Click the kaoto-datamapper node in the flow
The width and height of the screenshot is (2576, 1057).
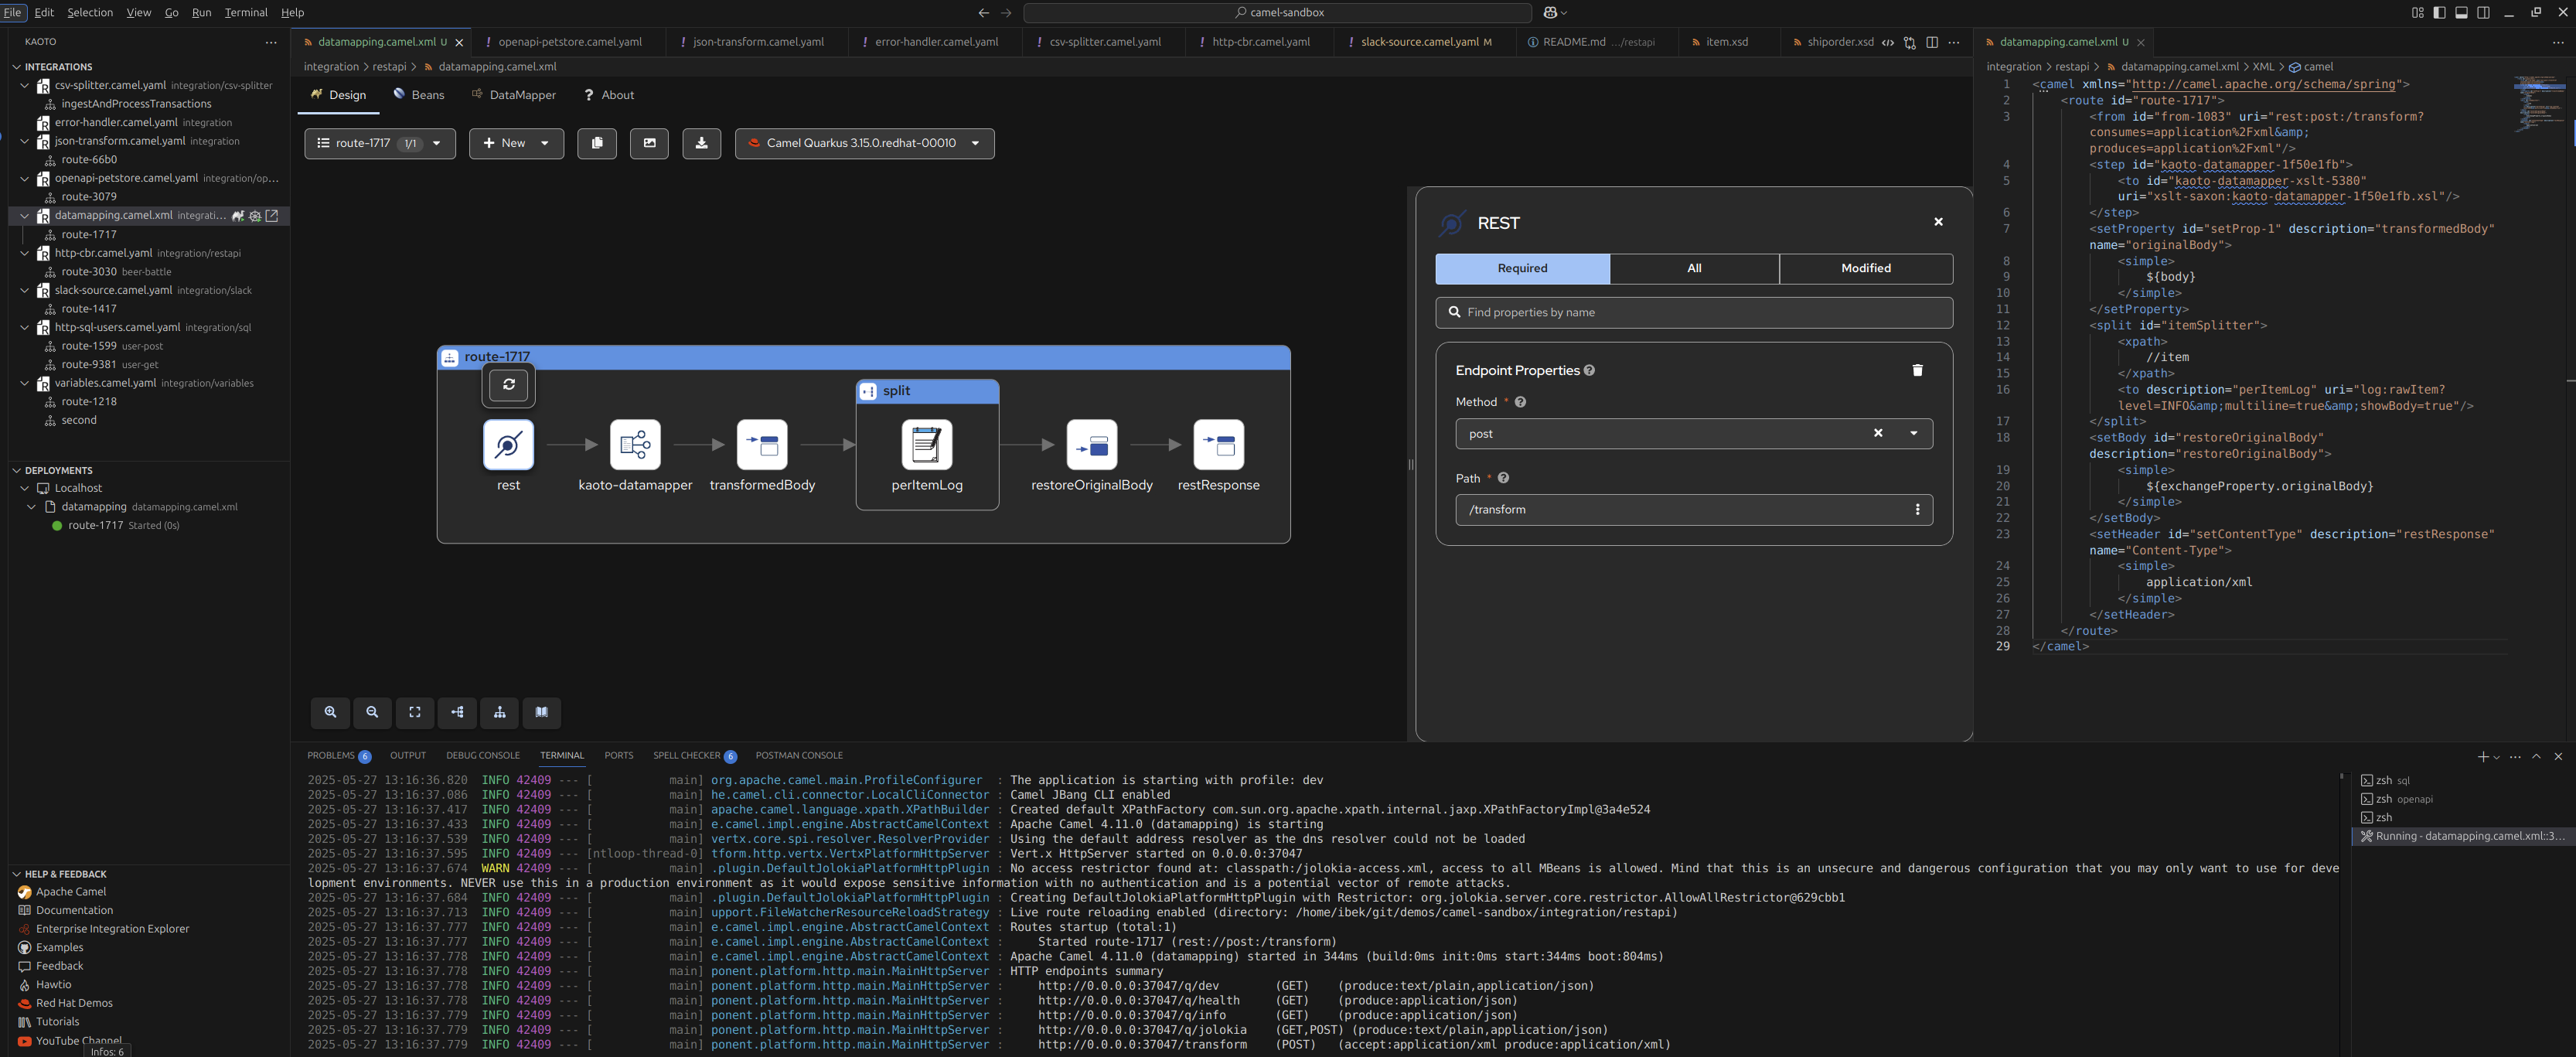pos(635,445)
